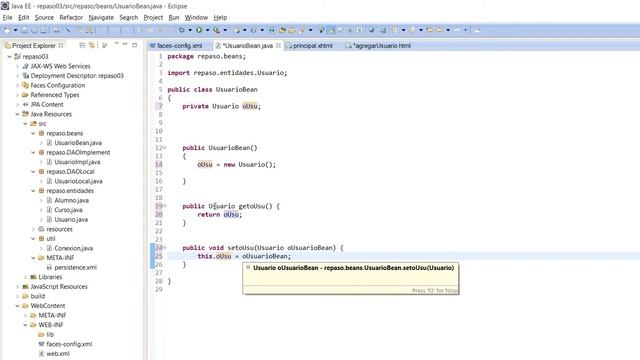Open the Window menu
This screenshot has height=360, width=640.
(196, 18)
